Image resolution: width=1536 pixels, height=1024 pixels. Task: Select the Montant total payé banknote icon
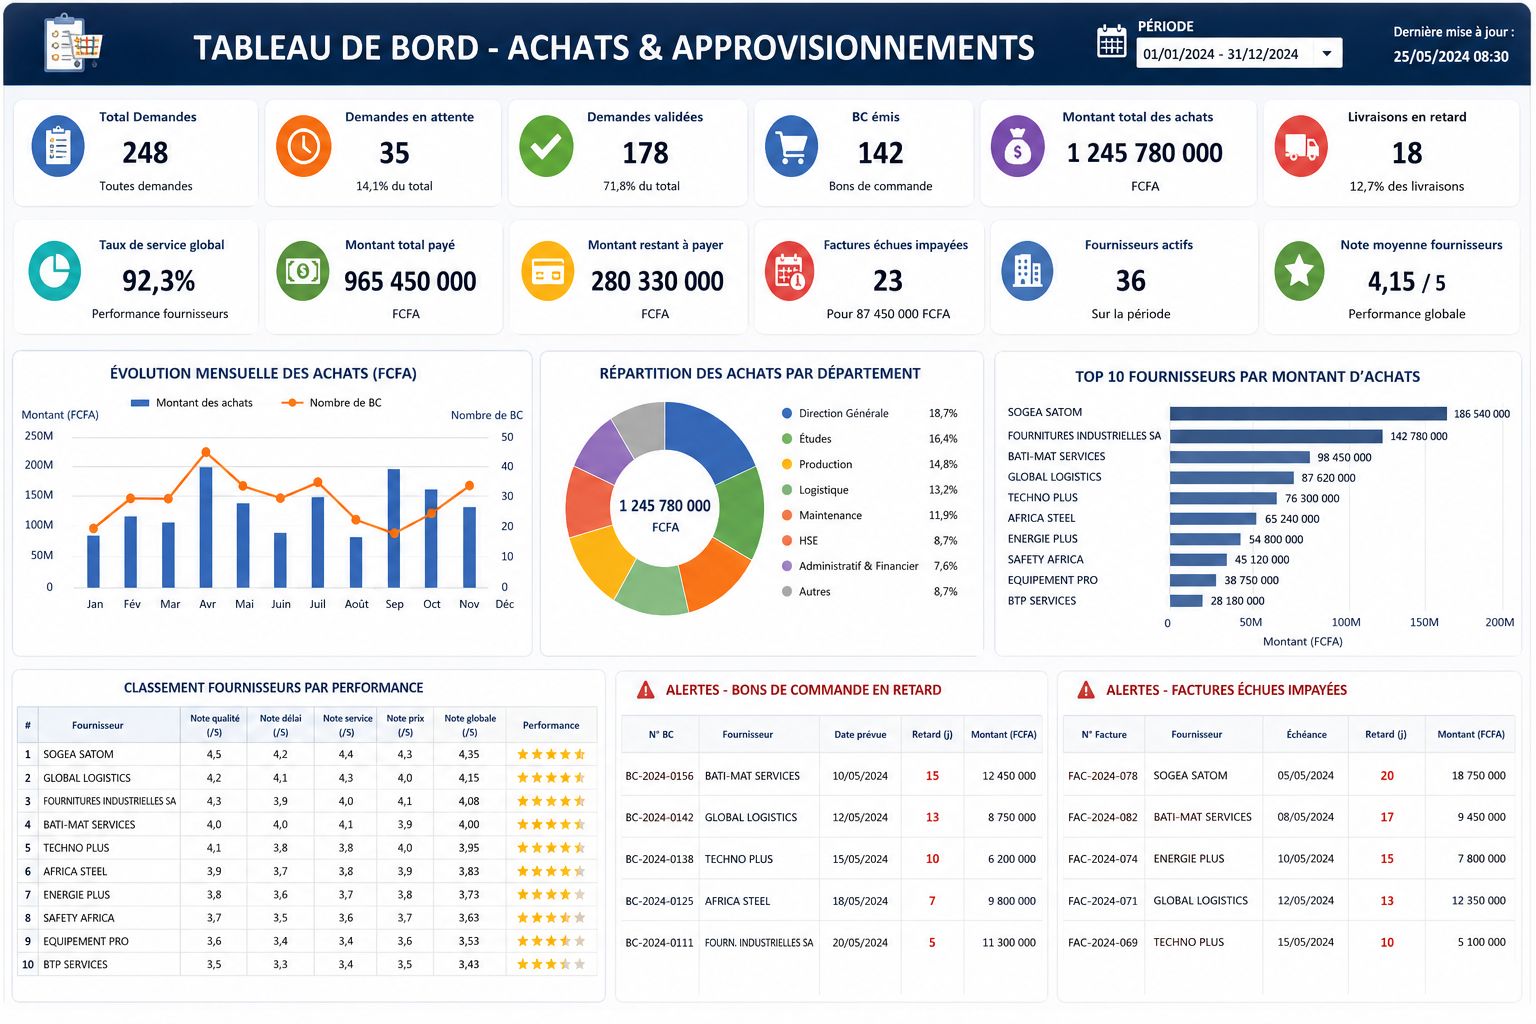pos(303,271)
